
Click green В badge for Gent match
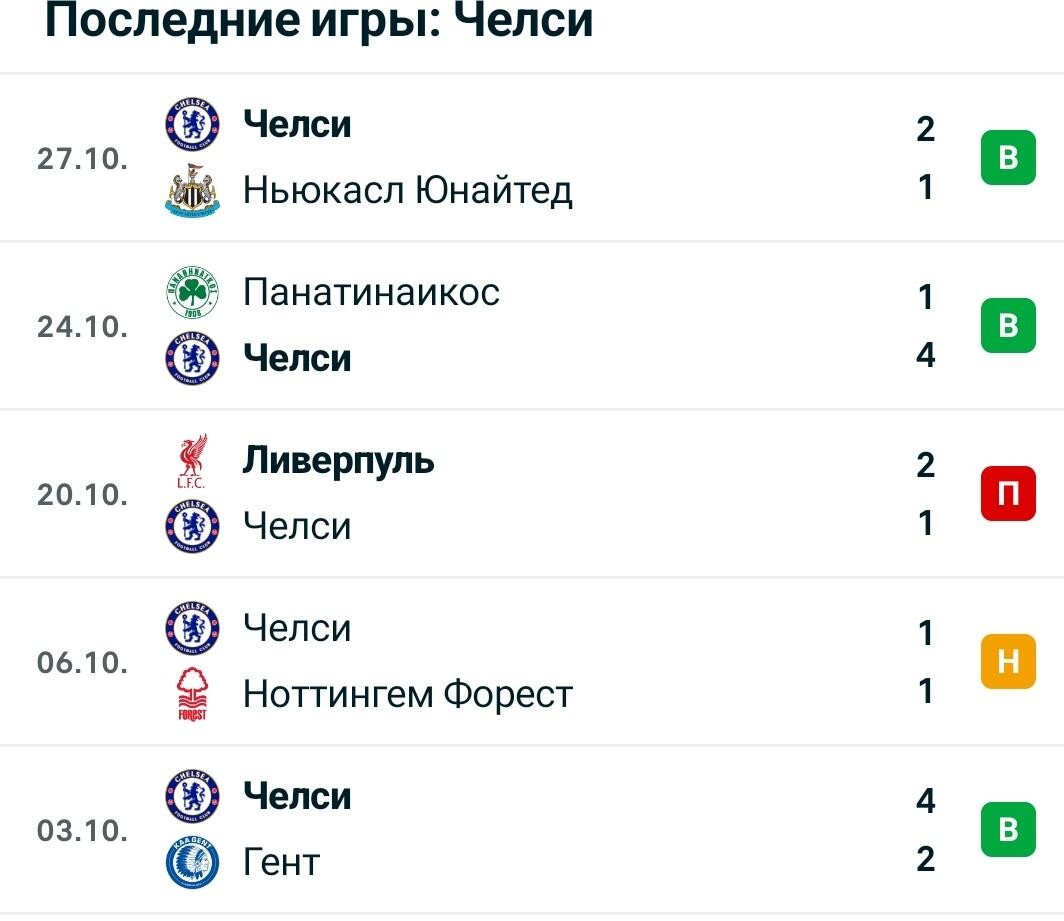1008,829
